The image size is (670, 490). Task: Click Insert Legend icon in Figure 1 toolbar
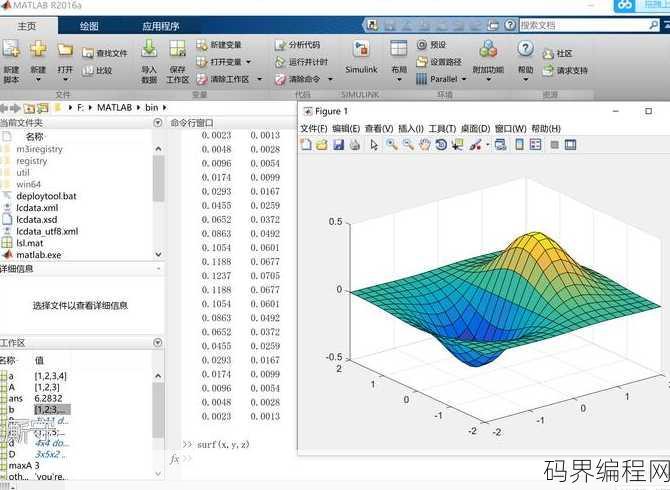[535, 145]
